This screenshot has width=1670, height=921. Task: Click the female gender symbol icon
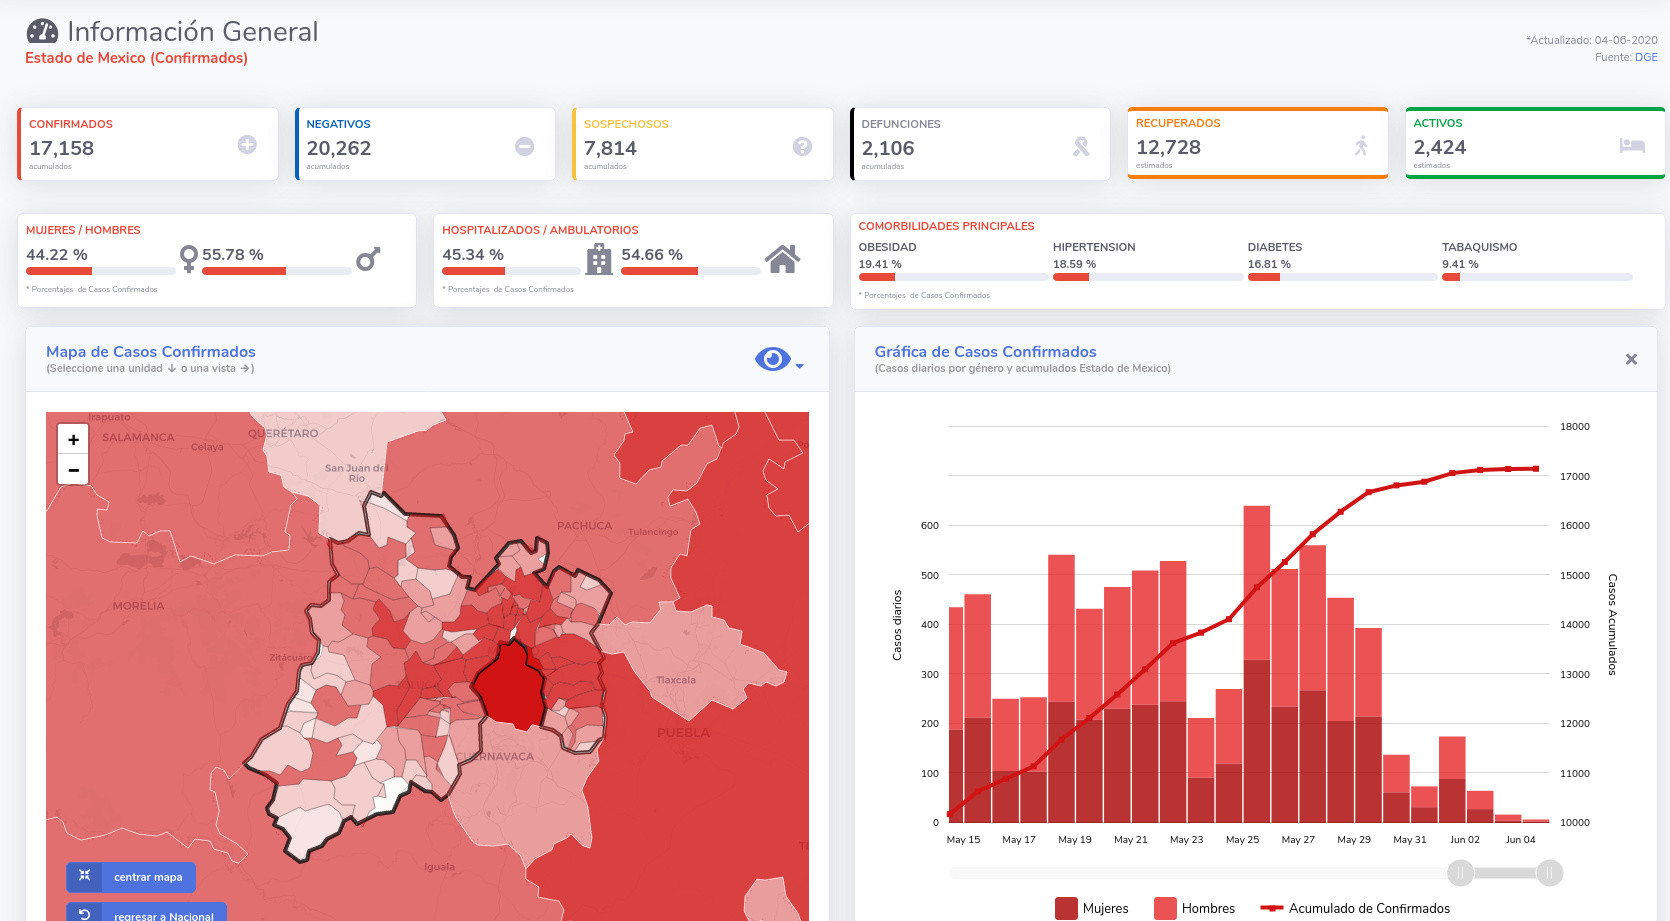(188, 260)
